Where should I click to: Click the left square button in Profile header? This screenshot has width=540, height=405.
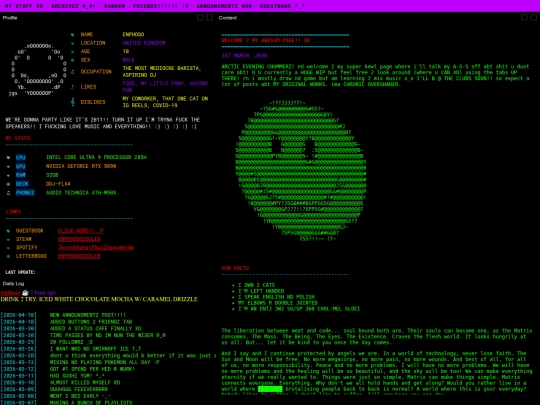pyautogui.click(x=200, y=18)
